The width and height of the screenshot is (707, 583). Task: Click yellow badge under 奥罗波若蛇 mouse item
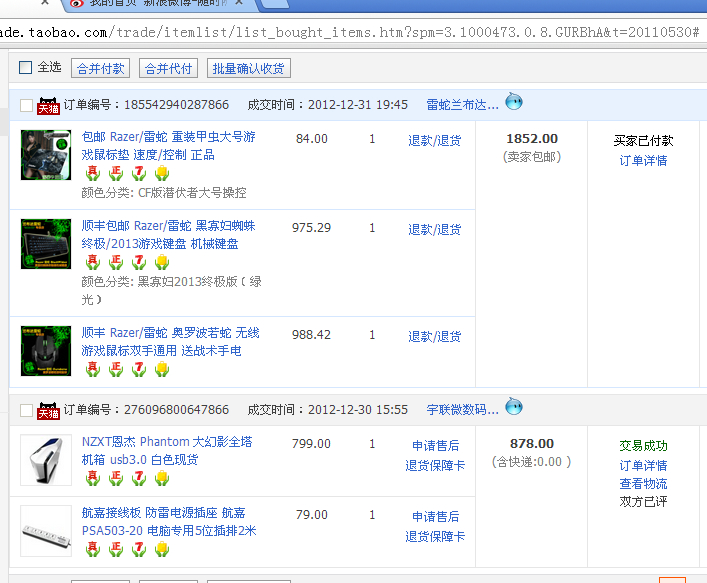click(x=162, y=369)
